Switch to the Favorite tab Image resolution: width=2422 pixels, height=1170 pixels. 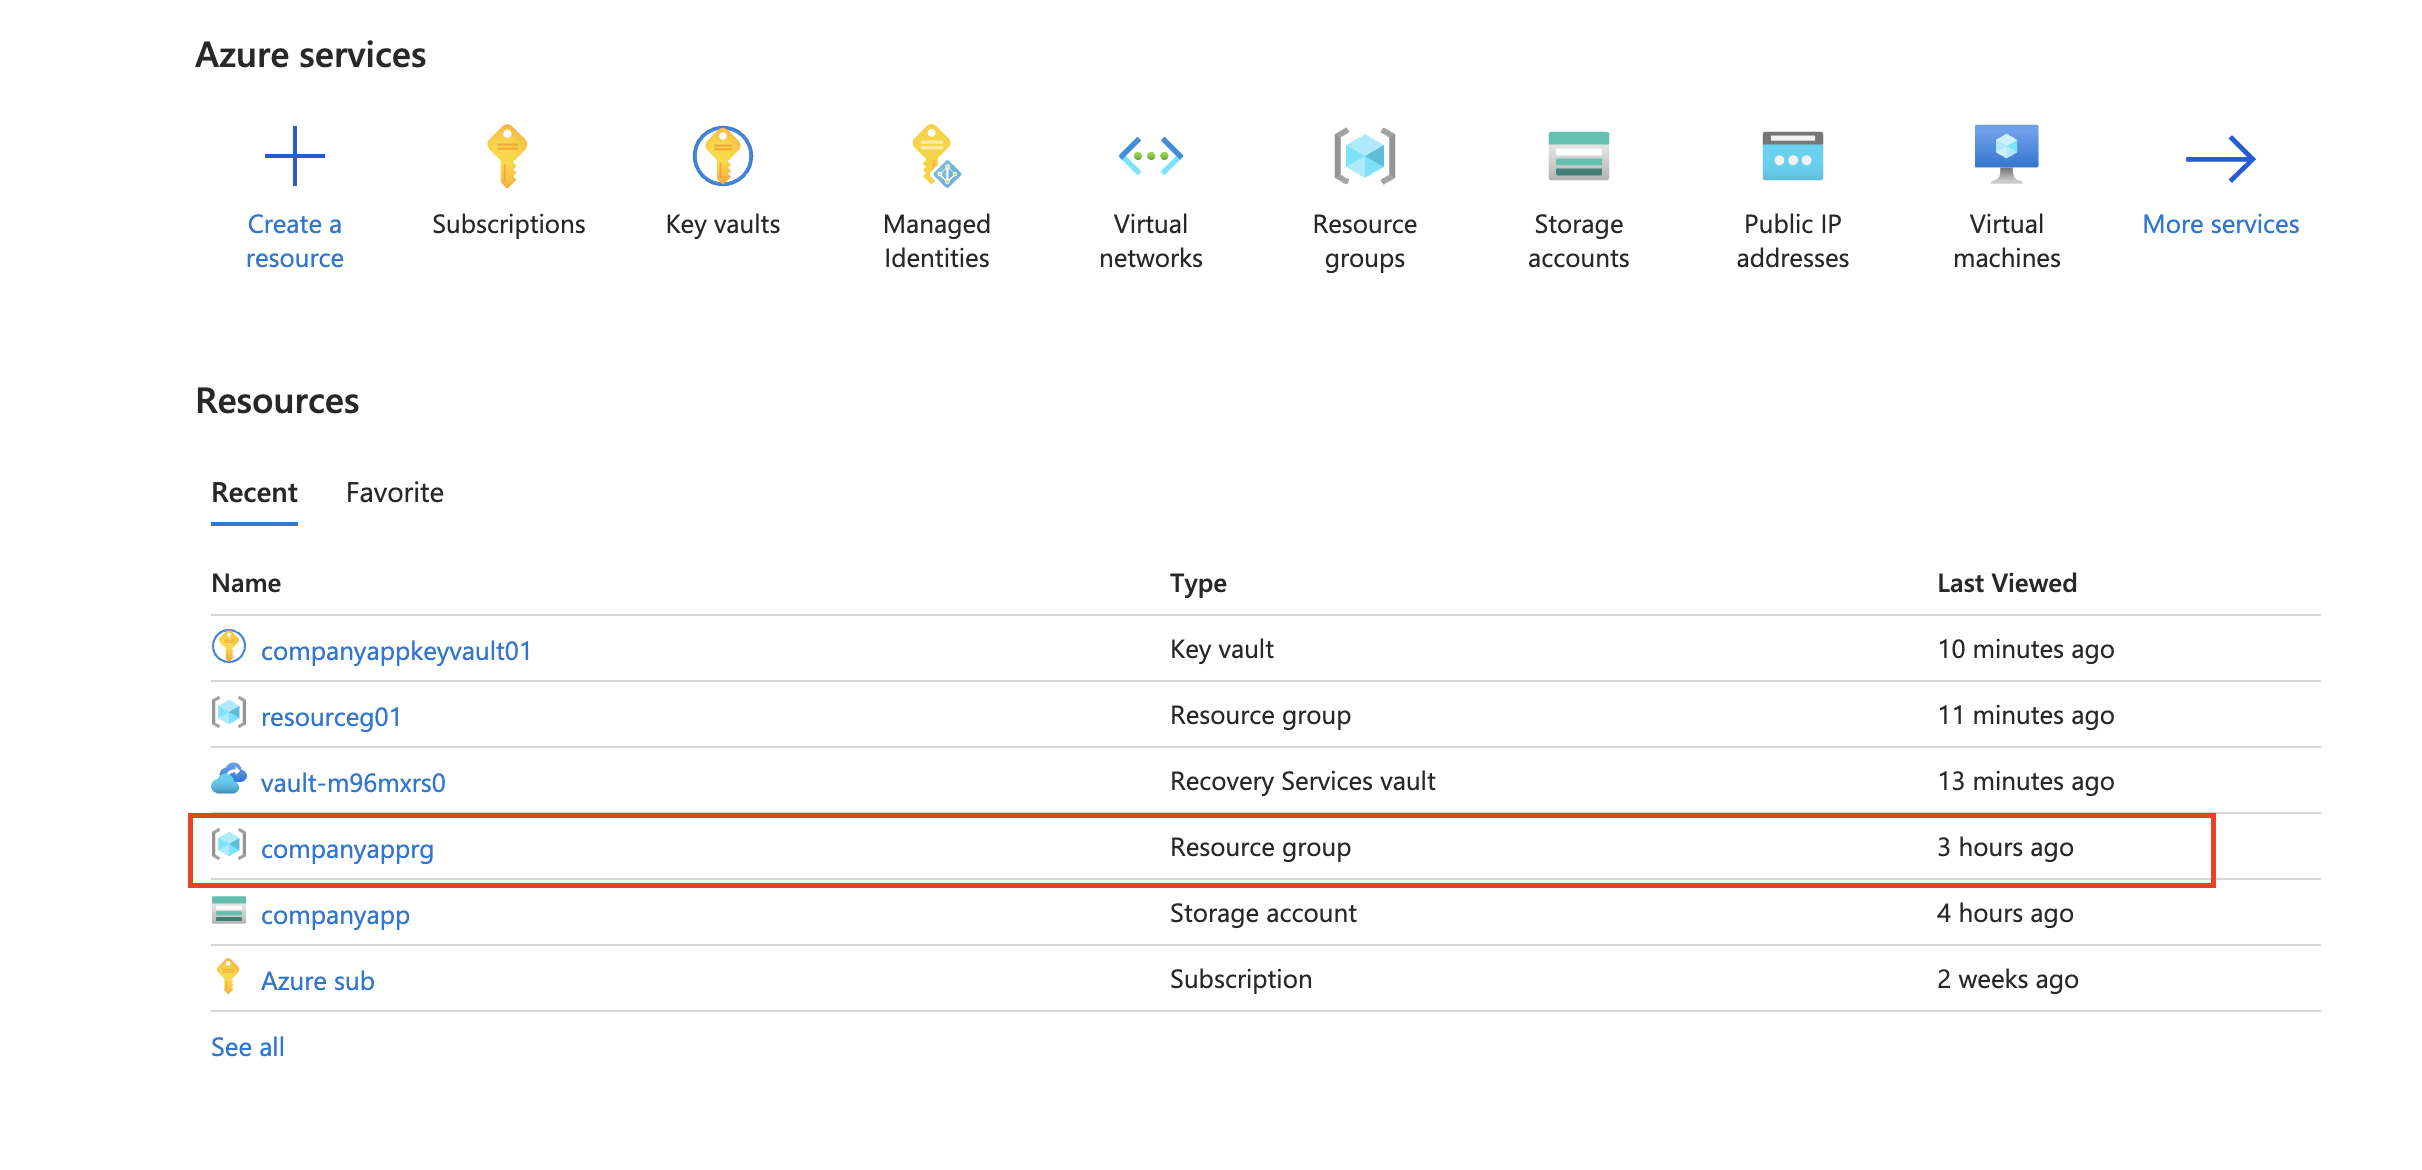click(395, 493)
